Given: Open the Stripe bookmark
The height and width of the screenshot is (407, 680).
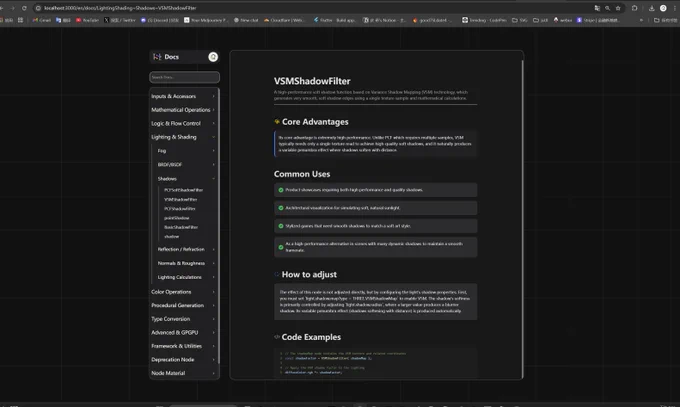Looking at the screenshot, I should tap(598, 20).
